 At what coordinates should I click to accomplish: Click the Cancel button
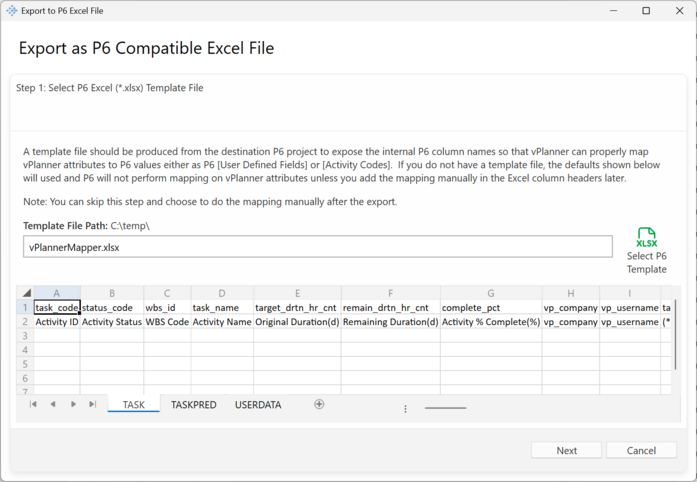coord(641,450)
